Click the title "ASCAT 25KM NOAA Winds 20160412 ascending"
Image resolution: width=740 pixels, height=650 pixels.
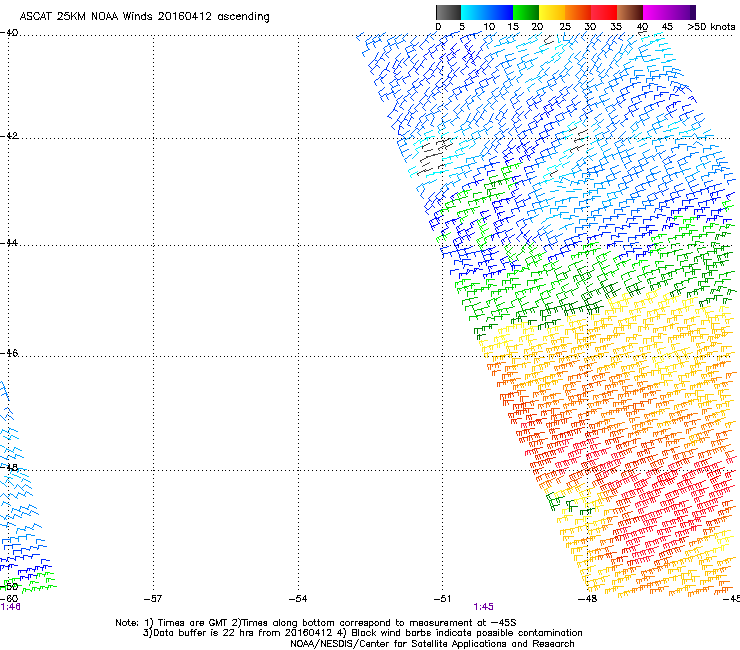(x=144, y=17)
